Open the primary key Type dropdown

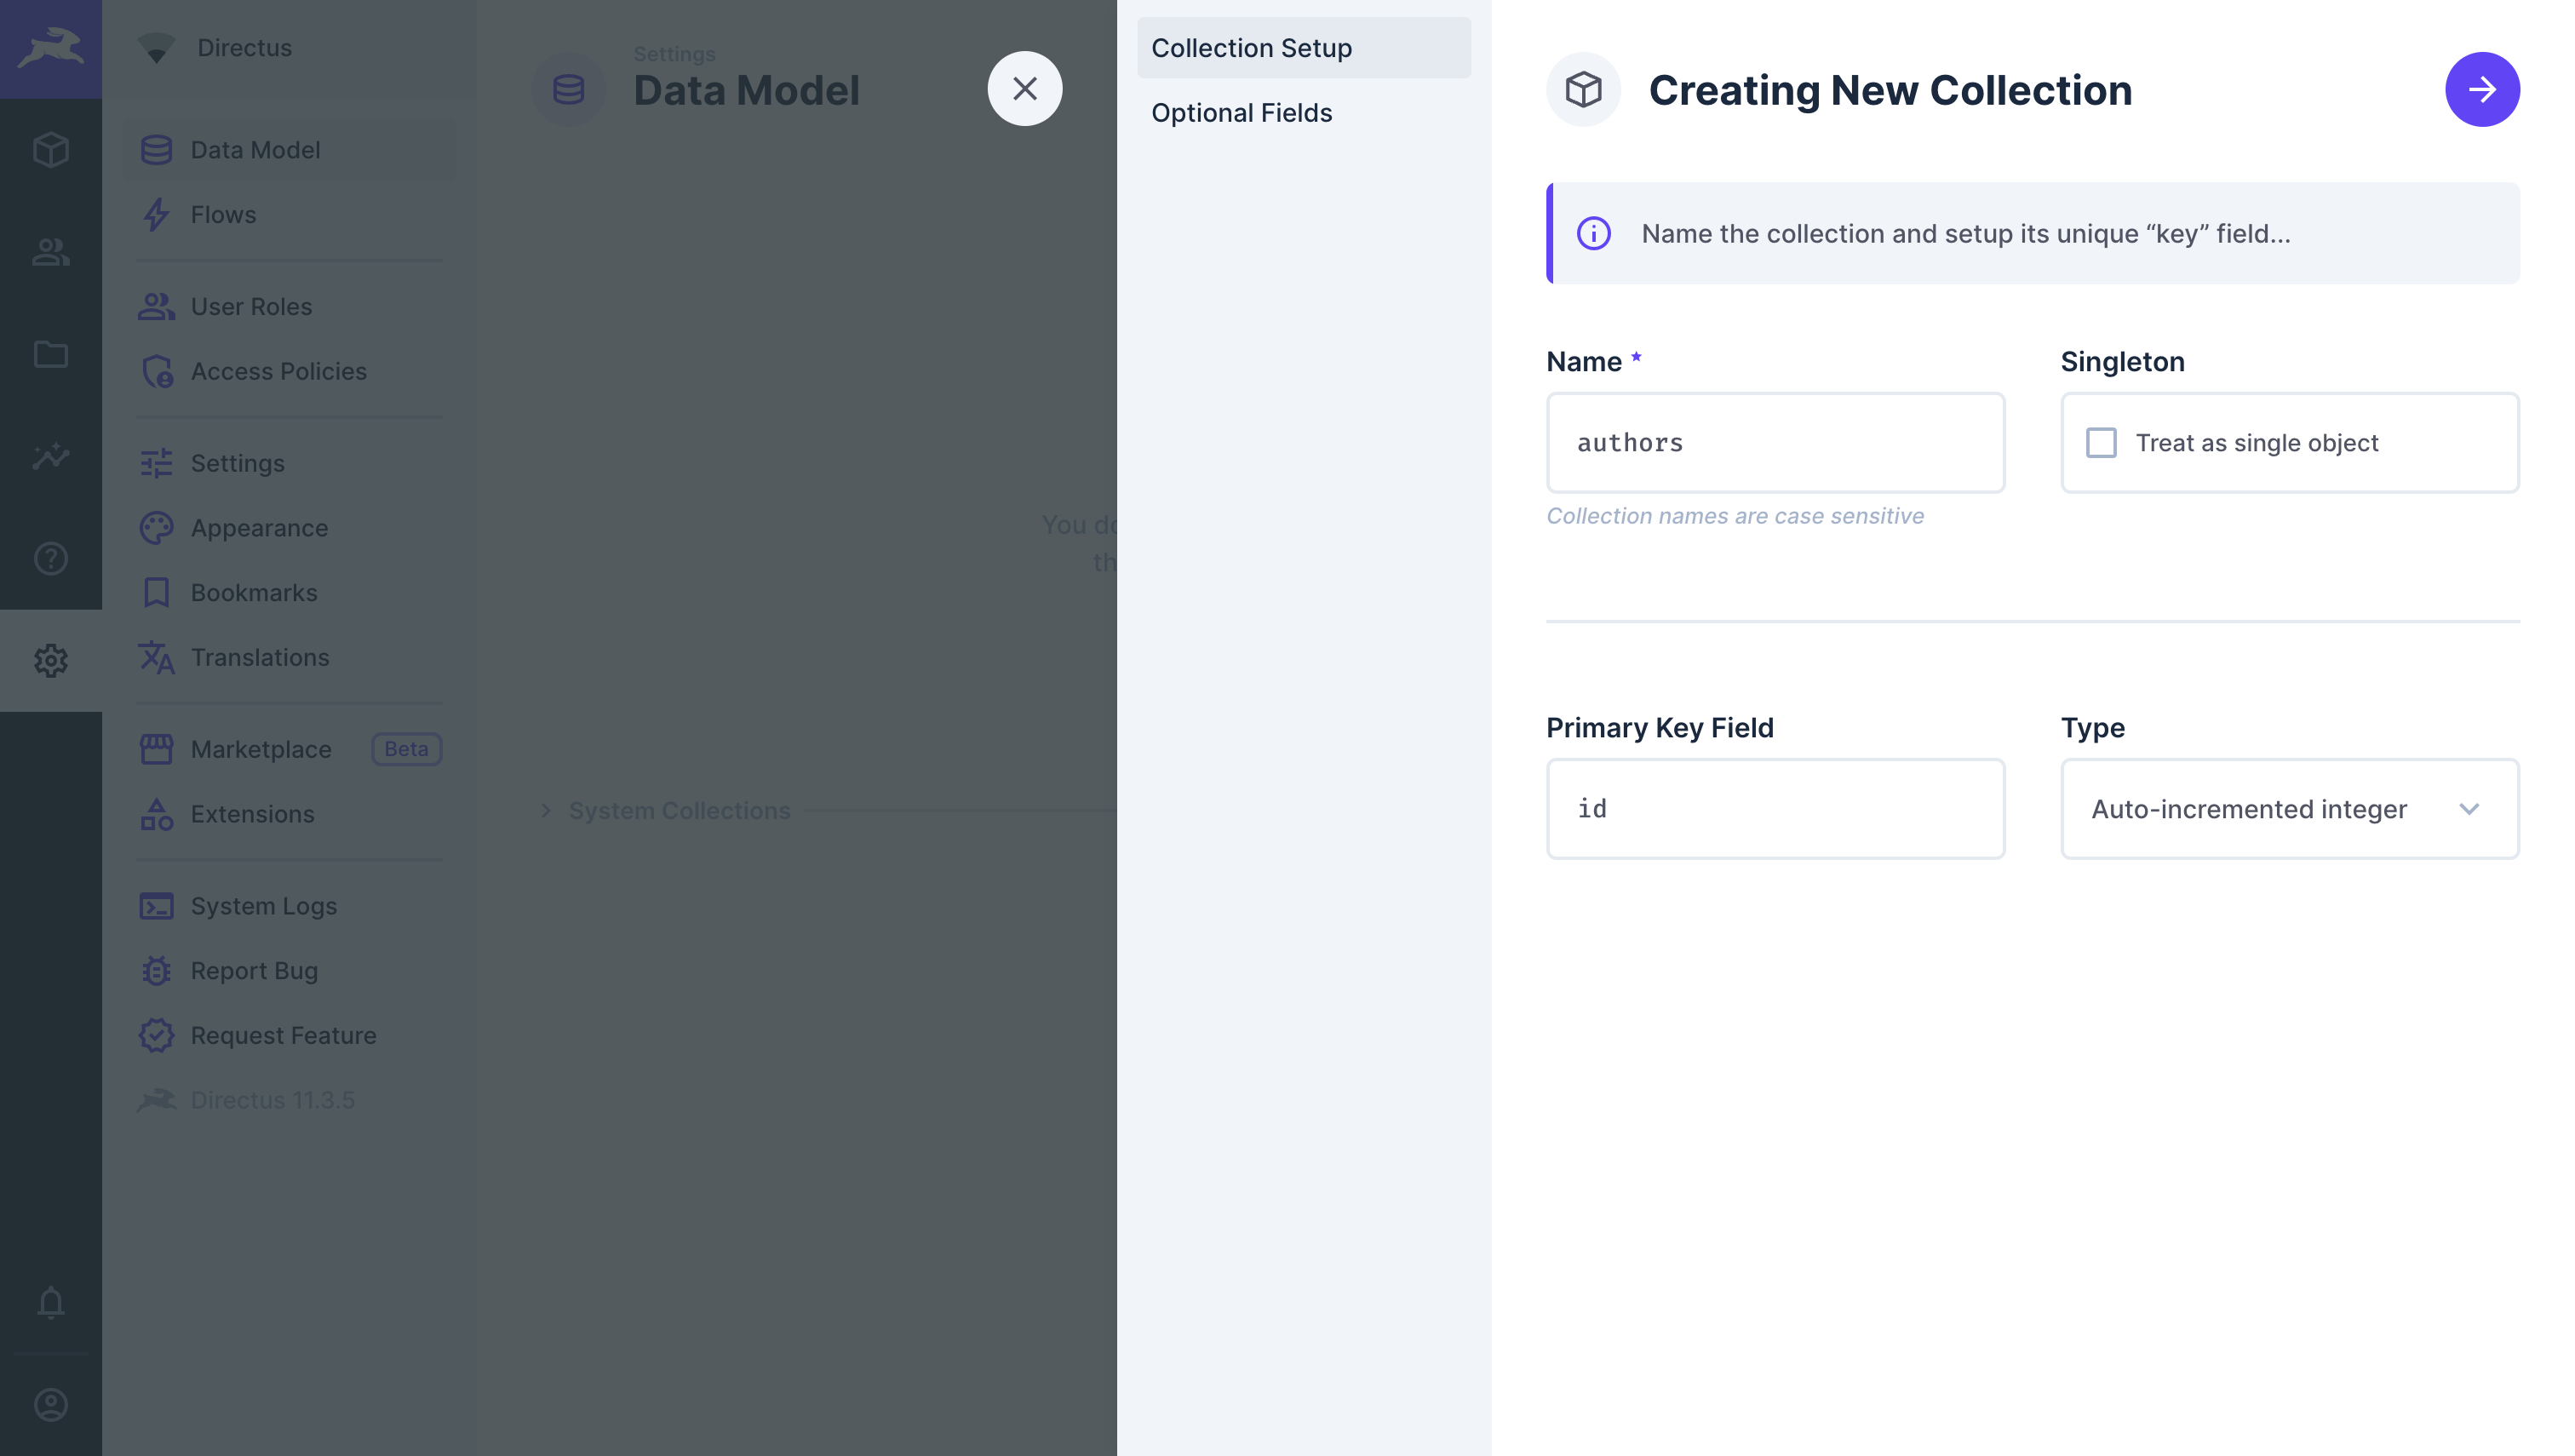[x=2288, y=808]
